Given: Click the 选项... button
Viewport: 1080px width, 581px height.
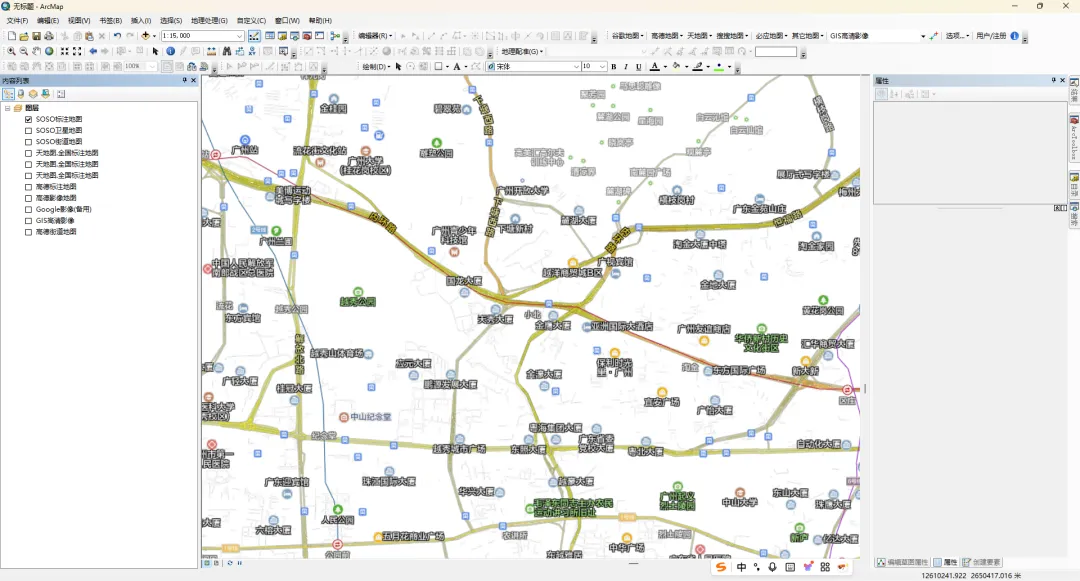Looking at the screenshot, I should (x=957, y=36).
